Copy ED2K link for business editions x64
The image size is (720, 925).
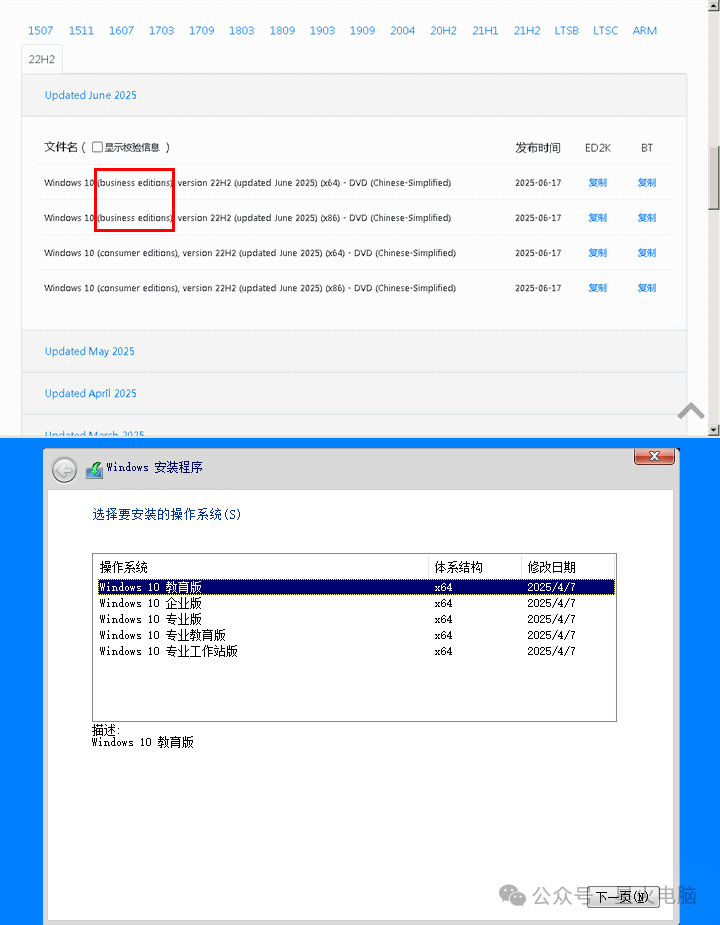[597, 183]
